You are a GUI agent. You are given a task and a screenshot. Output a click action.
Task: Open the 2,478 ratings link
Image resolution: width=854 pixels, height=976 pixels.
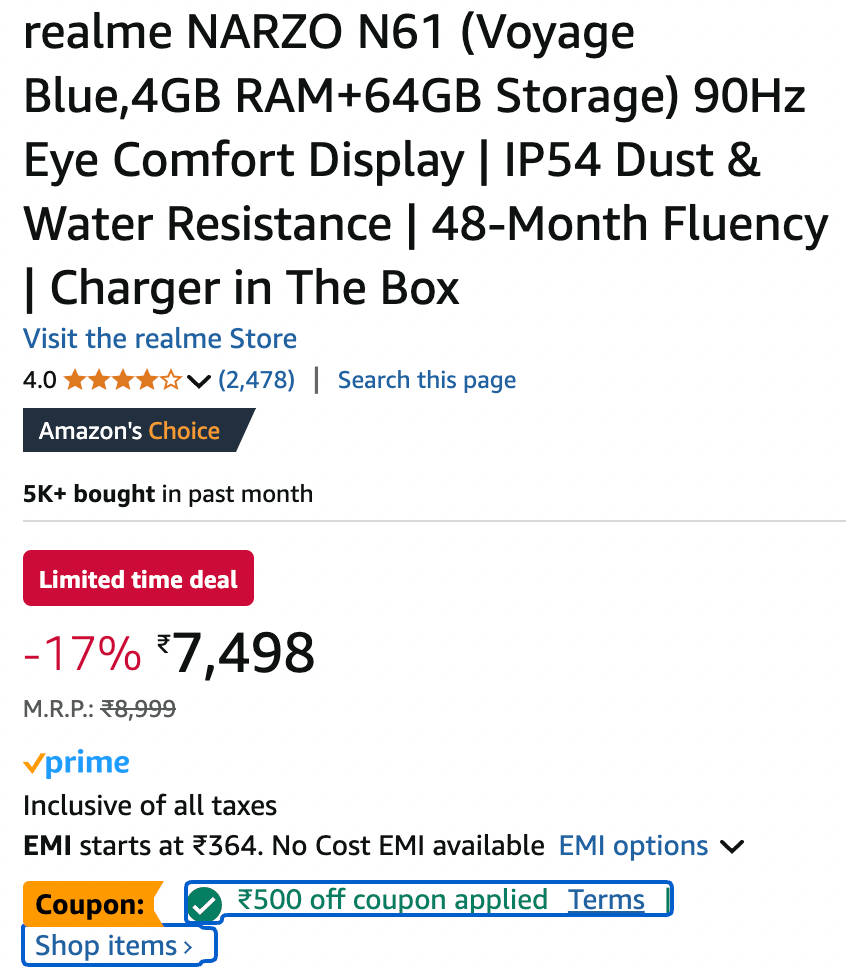click(x=256, y=380)
